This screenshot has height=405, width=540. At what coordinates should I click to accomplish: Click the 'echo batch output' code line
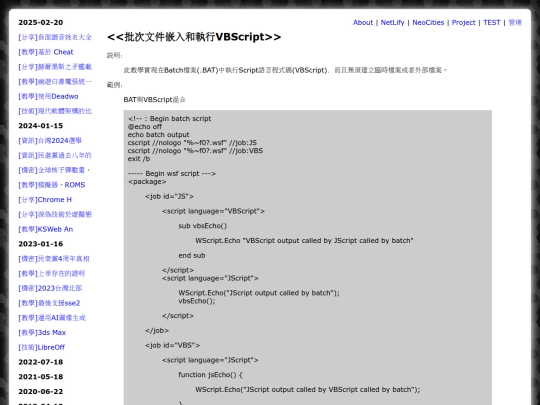(158, 135)
